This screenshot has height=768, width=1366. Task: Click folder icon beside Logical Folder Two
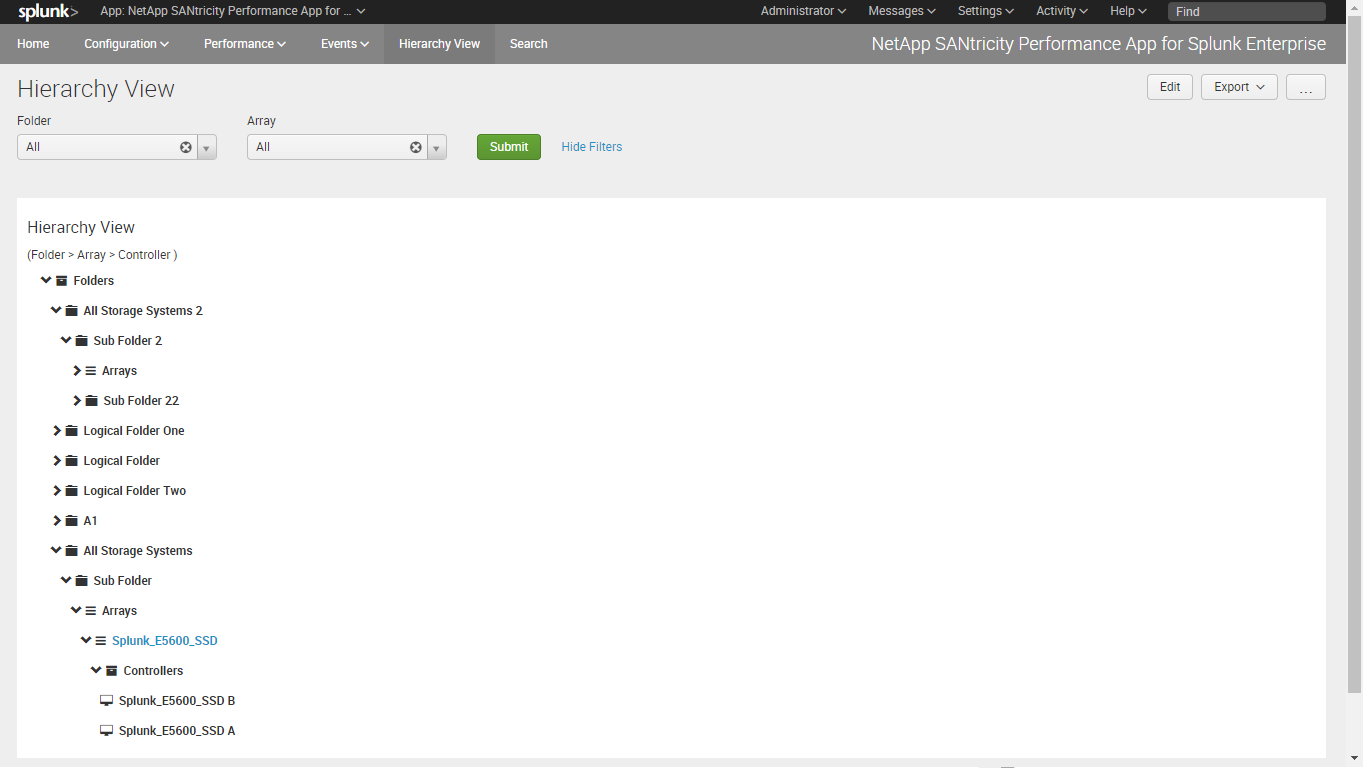click(72, 491)
